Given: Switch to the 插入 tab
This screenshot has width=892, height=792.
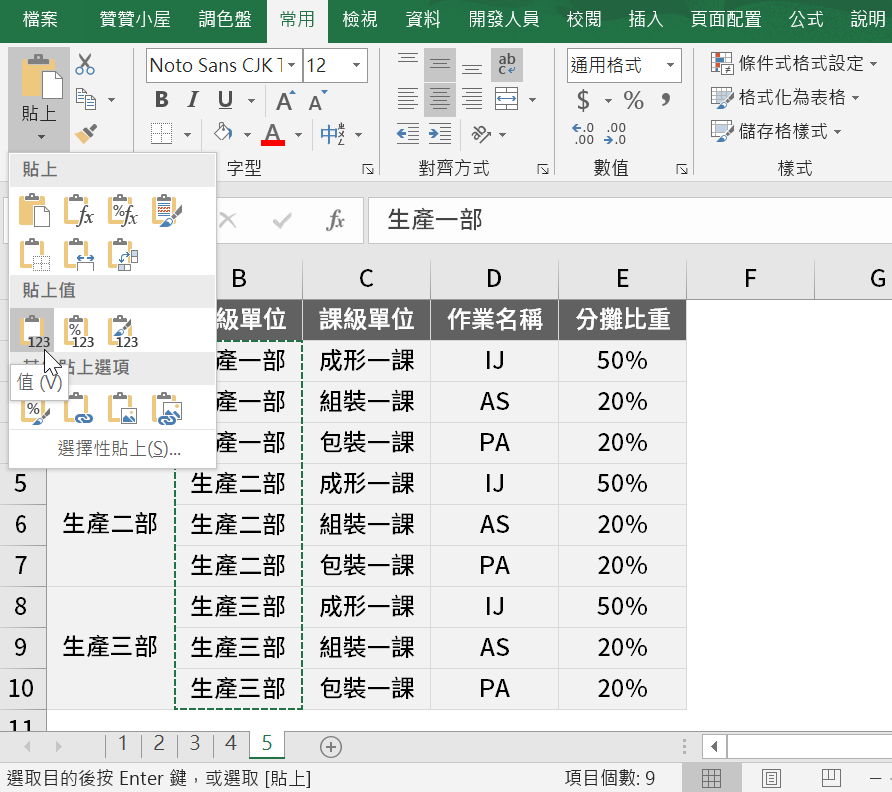Looking at the screenshot, I should (646, 19).
